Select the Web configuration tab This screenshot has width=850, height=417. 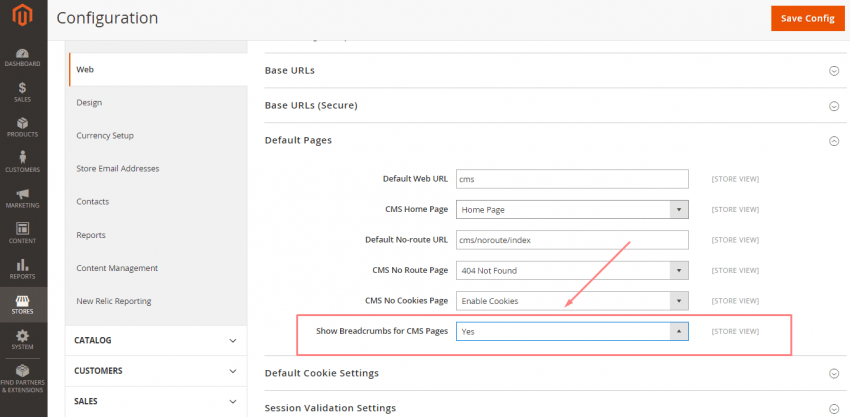[x=158, y=69]
